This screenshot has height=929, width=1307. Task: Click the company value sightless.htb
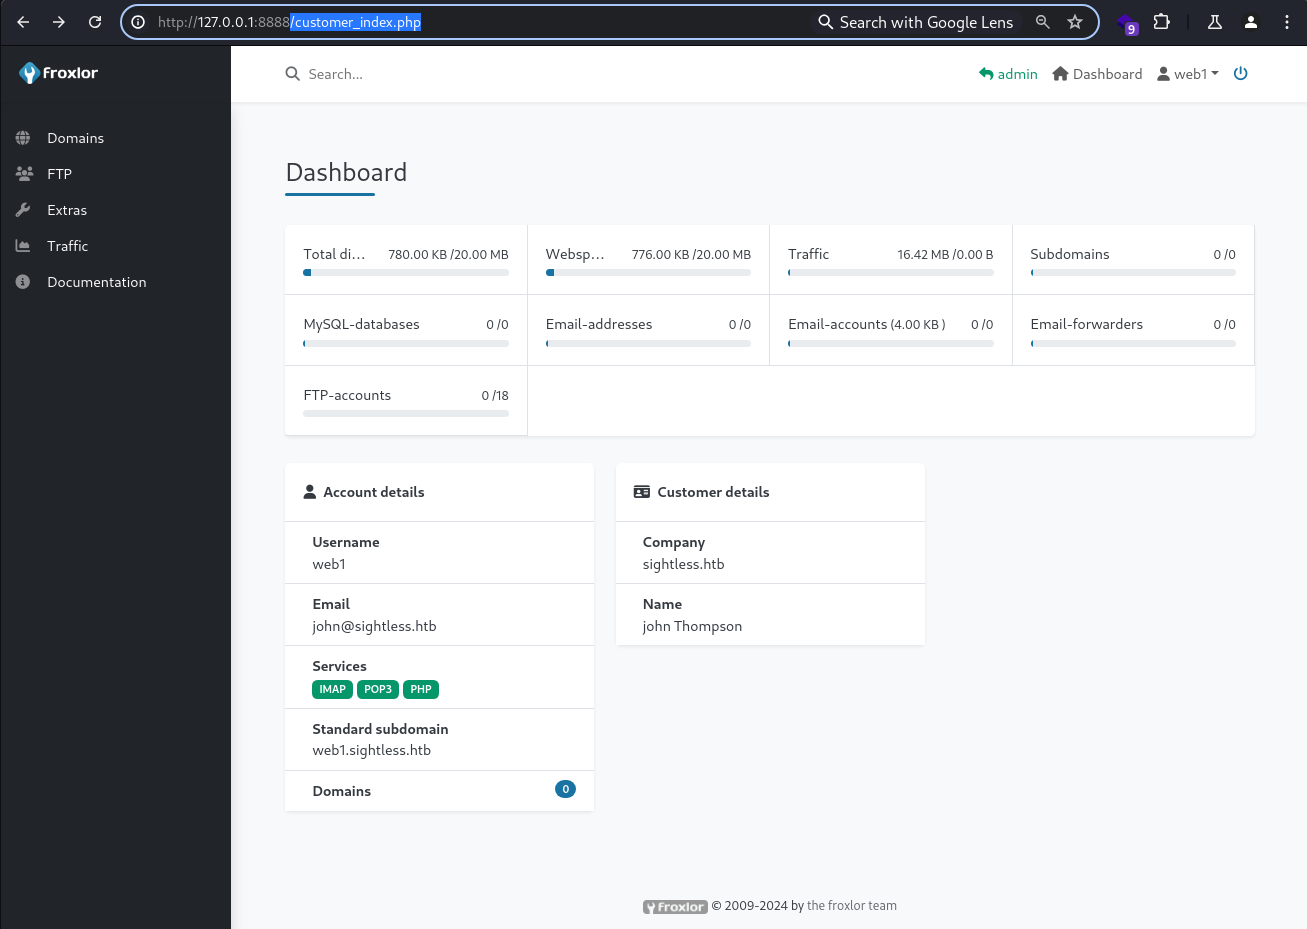[683, 564]
